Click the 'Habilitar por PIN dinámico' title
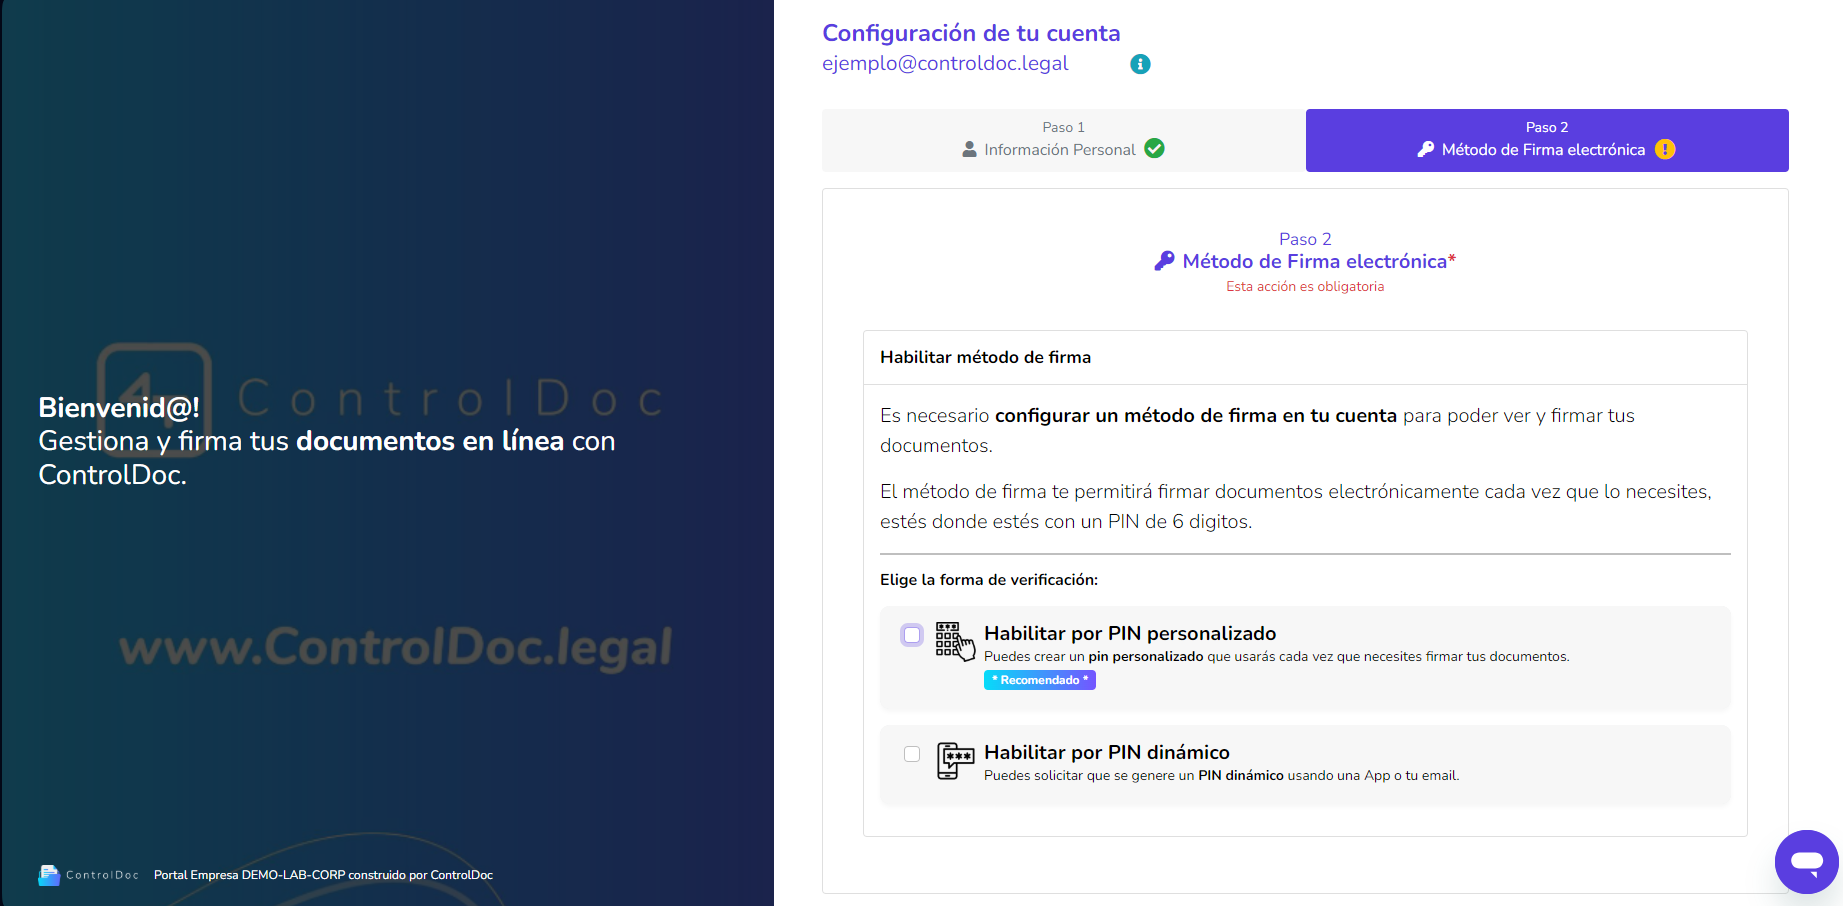The width and height of the screenshot is (1843, 906). (x=1107, y=752)
